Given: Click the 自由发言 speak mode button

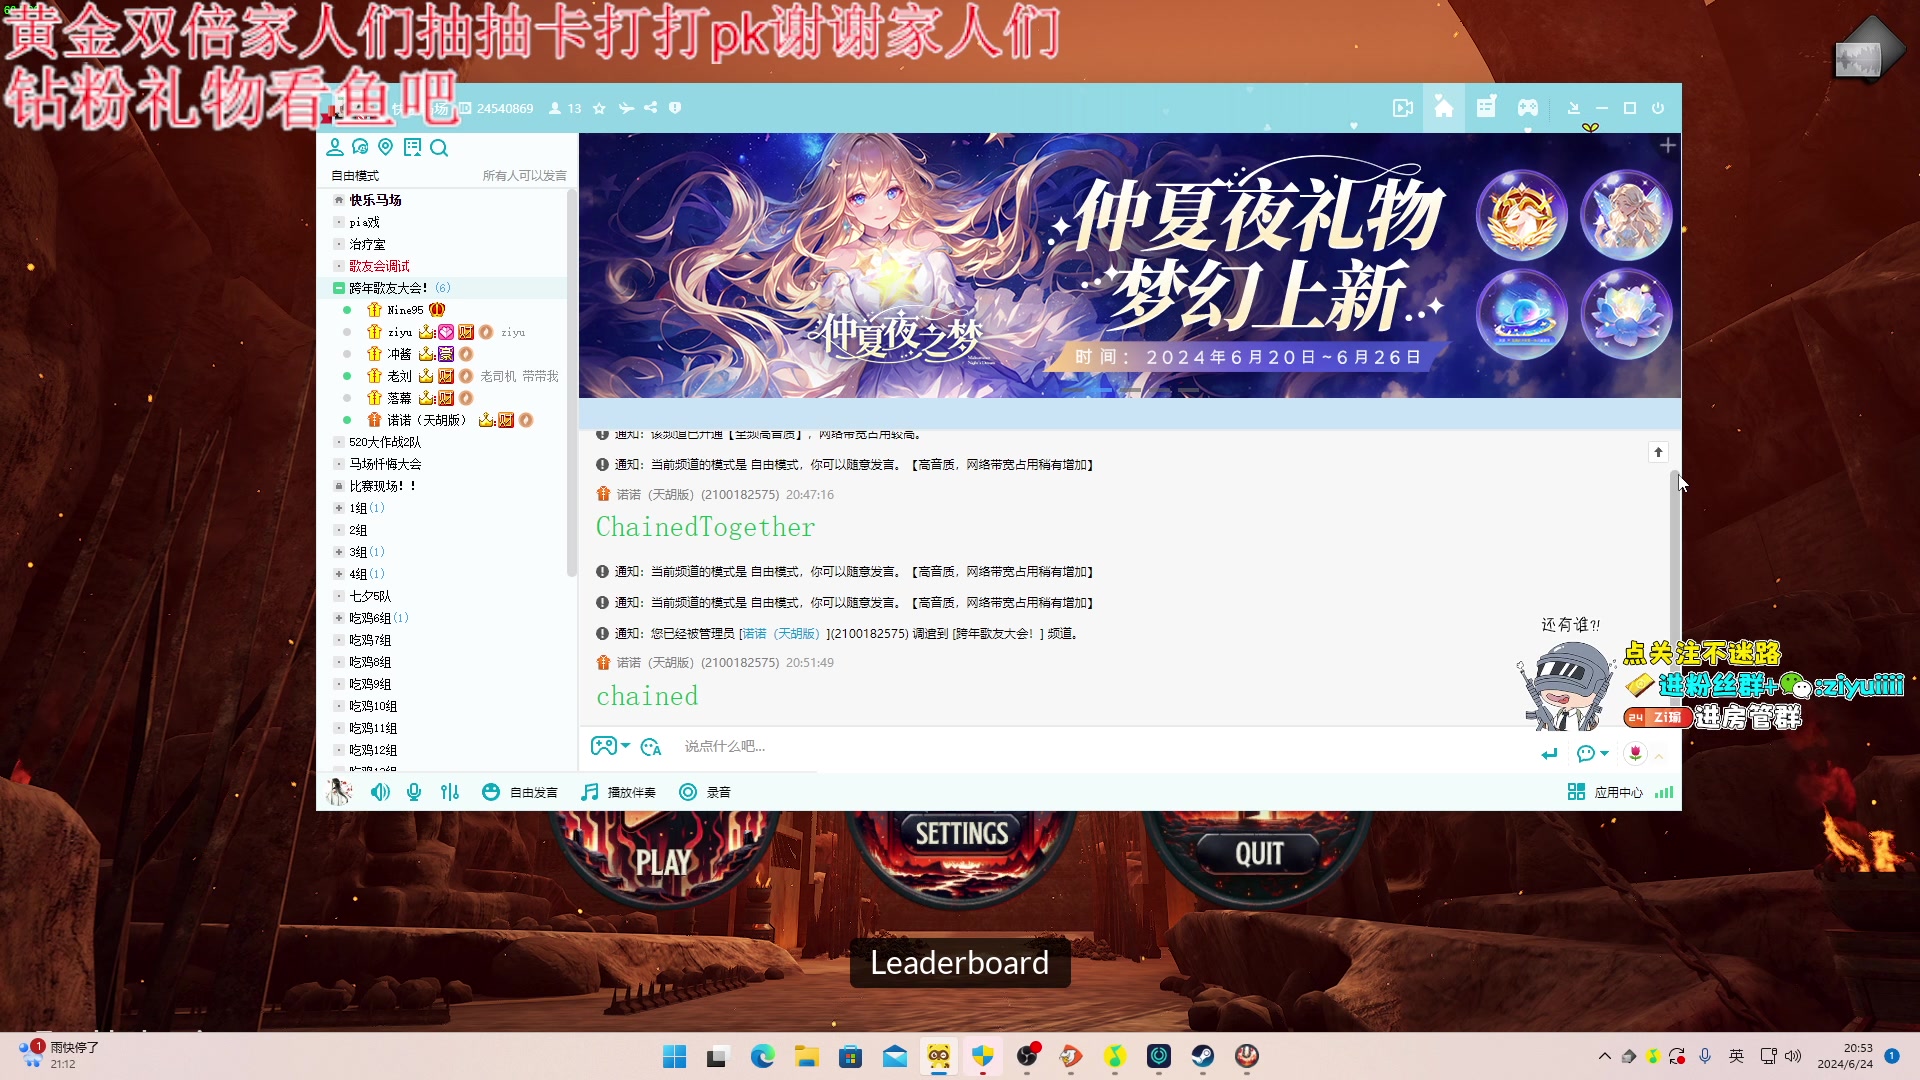Looking at the screenshot, I should tap(519, 792).
